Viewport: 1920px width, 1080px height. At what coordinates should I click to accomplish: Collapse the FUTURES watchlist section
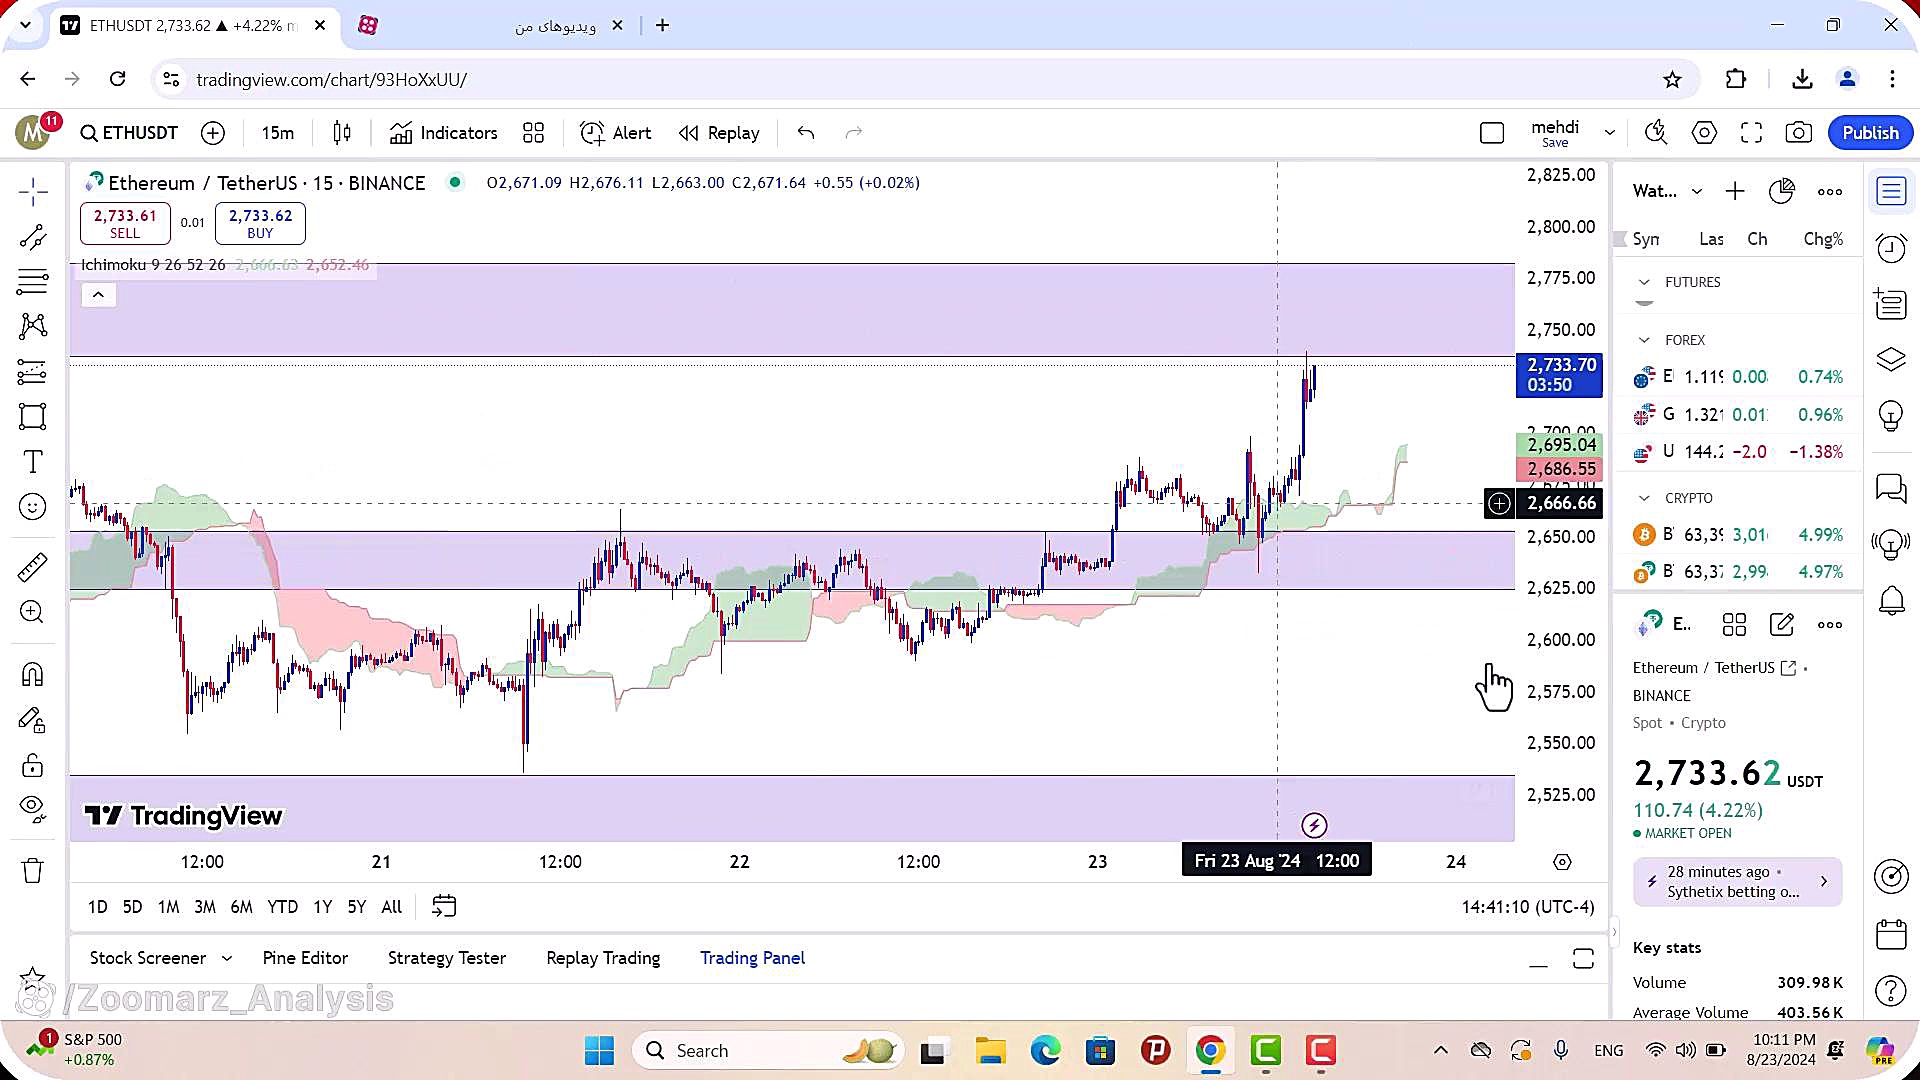tap(1644, 283)
